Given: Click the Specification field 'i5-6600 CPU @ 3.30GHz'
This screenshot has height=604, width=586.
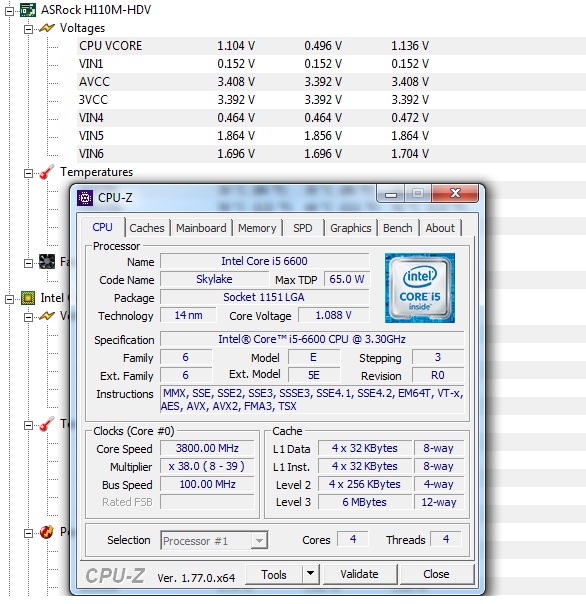Looking at the screenshot, I should (312, 339).
